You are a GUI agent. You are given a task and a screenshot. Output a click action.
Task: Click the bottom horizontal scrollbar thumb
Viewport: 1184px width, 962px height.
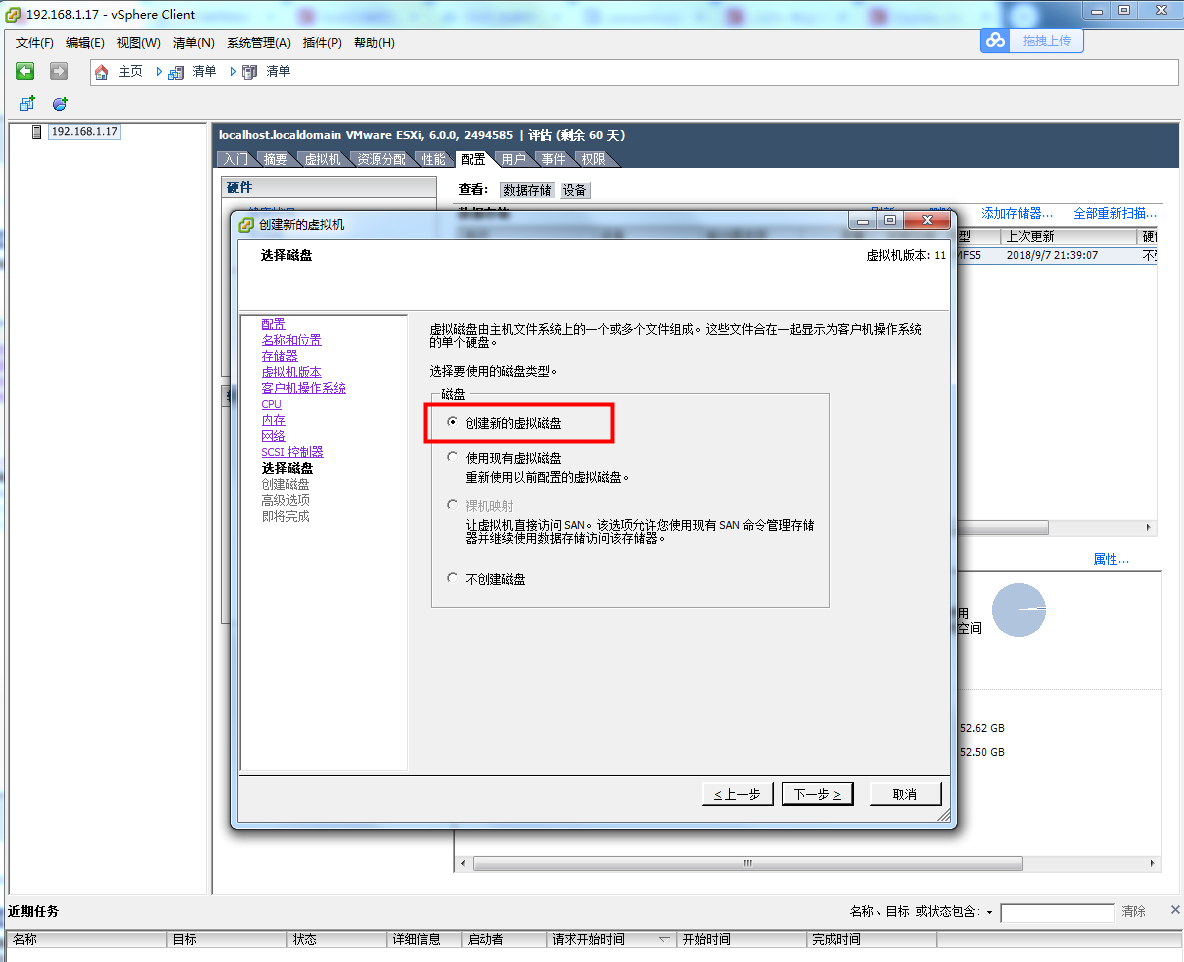748,863
